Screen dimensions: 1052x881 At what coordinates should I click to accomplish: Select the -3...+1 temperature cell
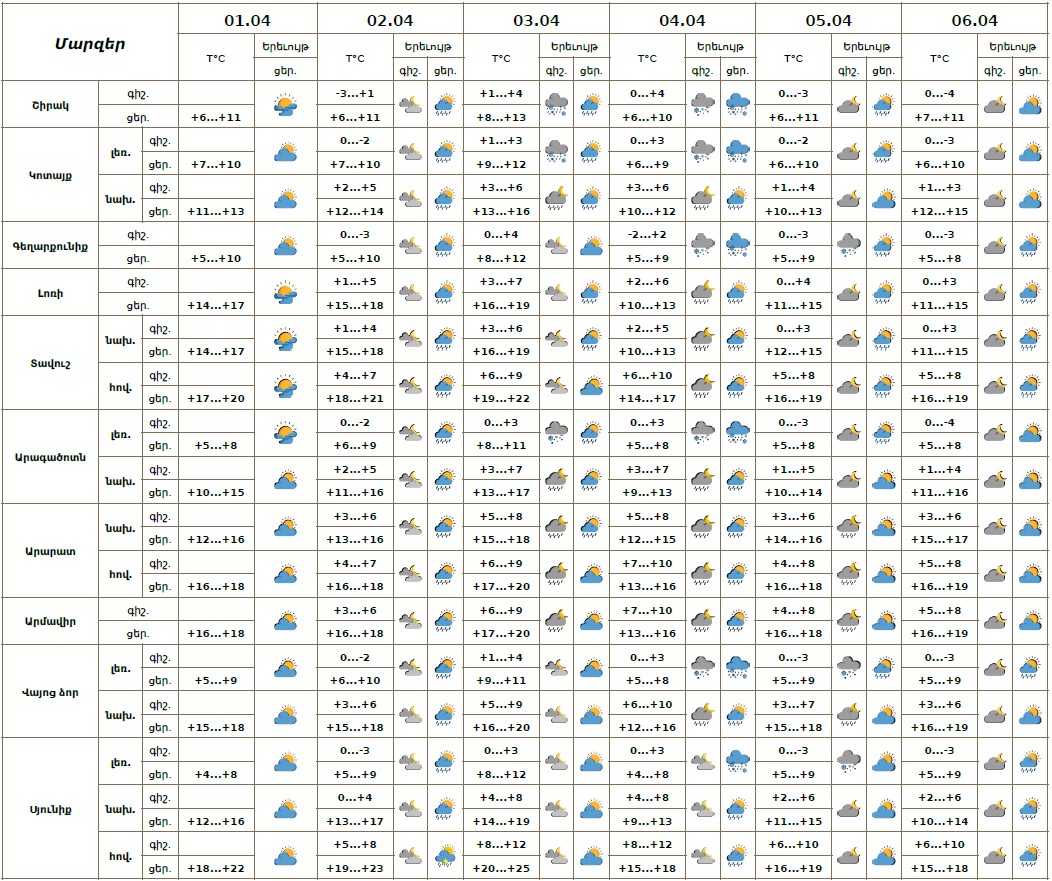coord(355,93)
